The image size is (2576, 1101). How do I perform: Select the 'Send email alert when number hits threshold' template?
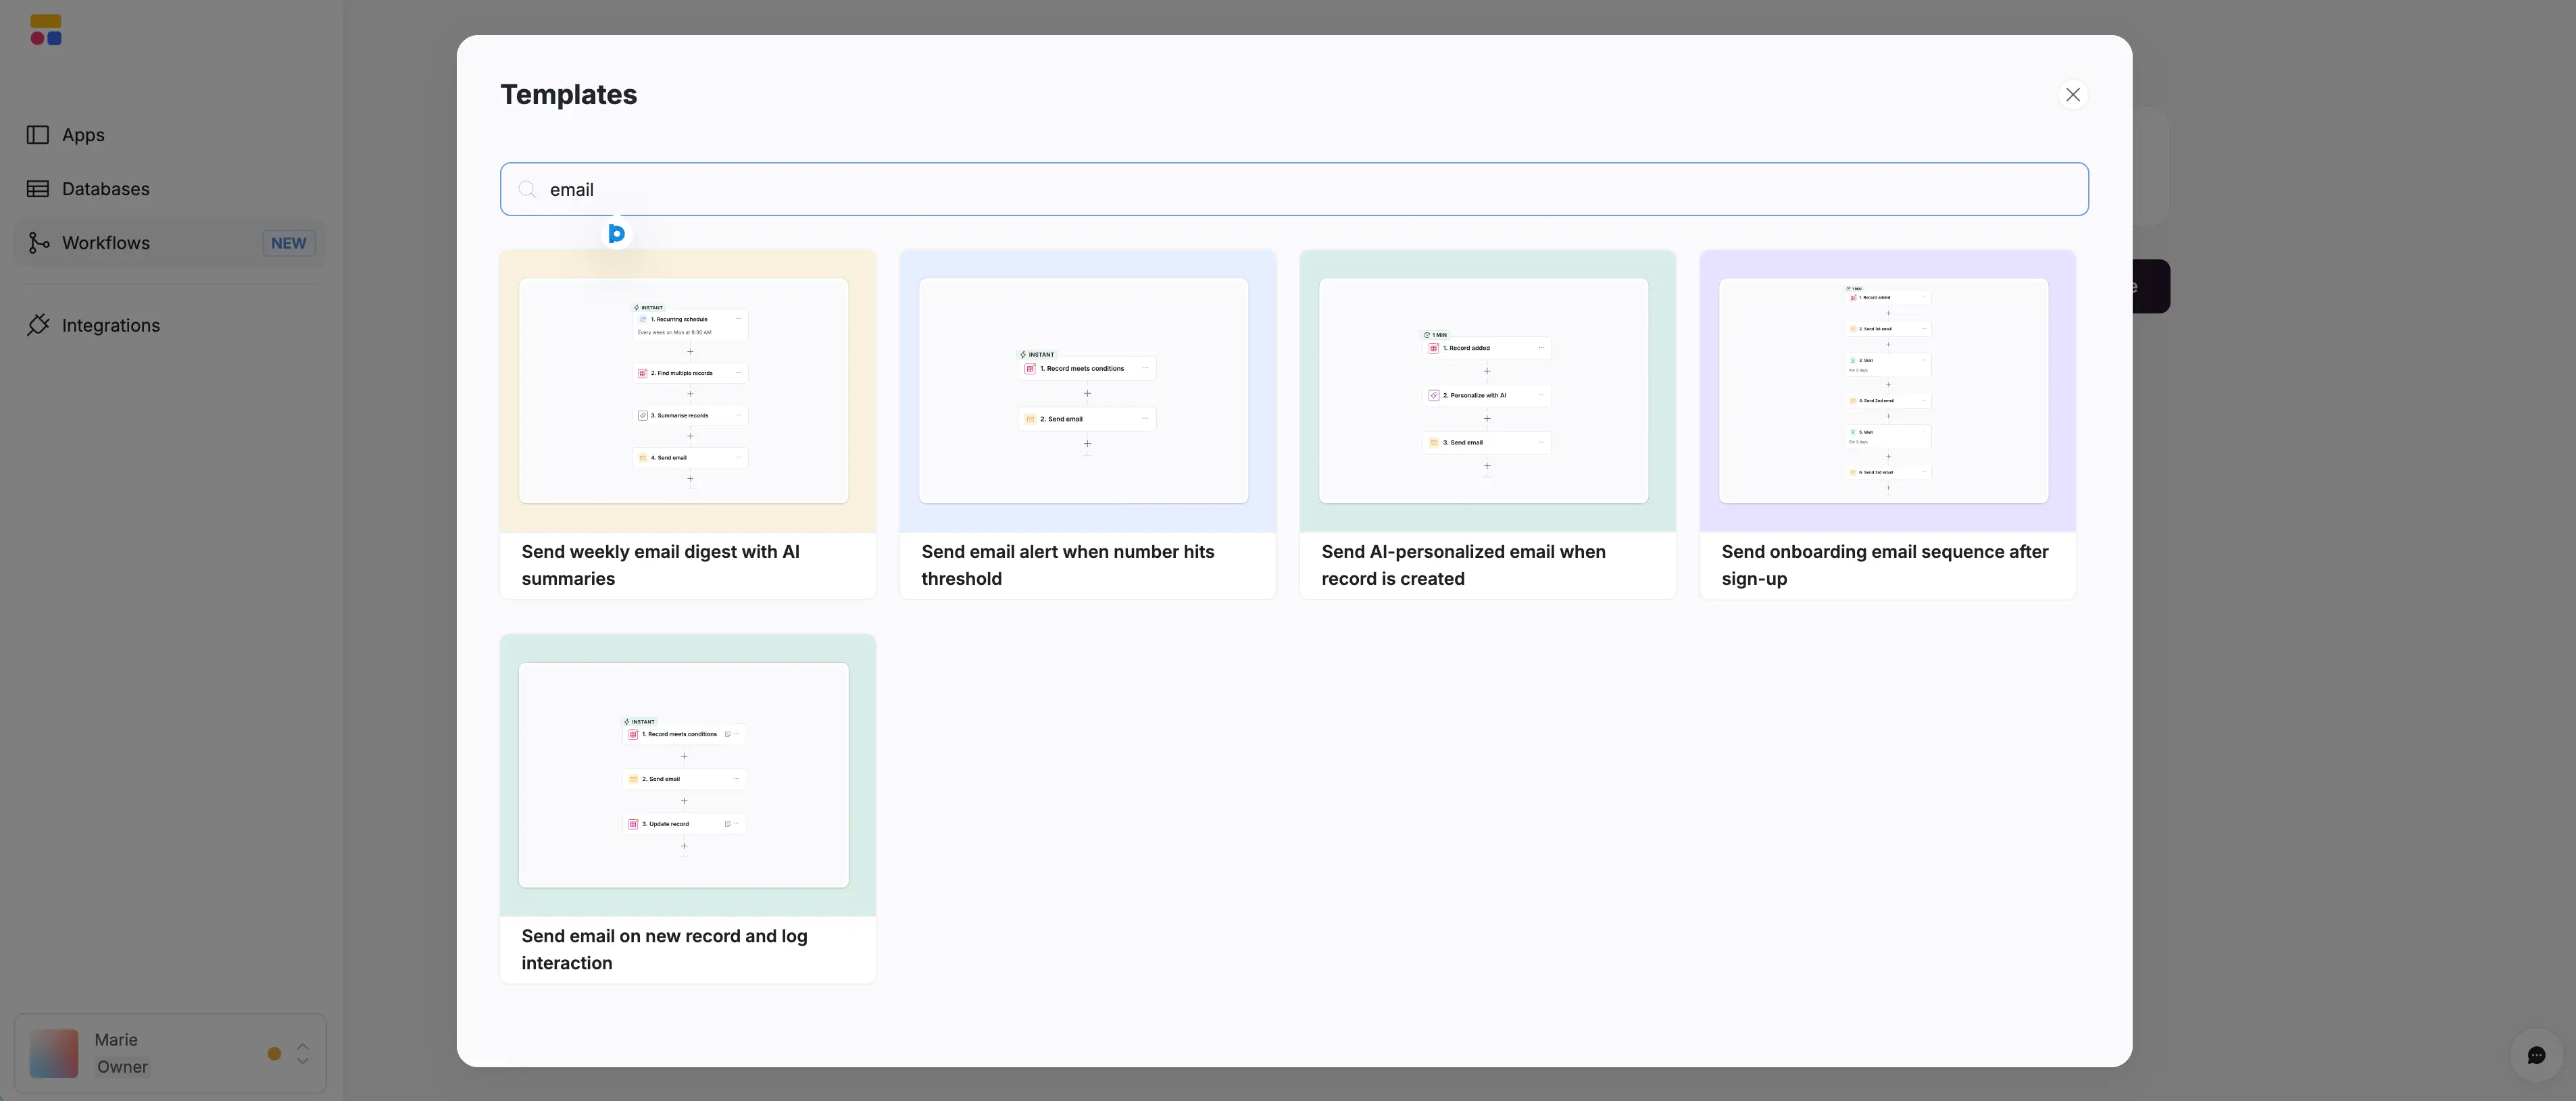click(1087, 425)
